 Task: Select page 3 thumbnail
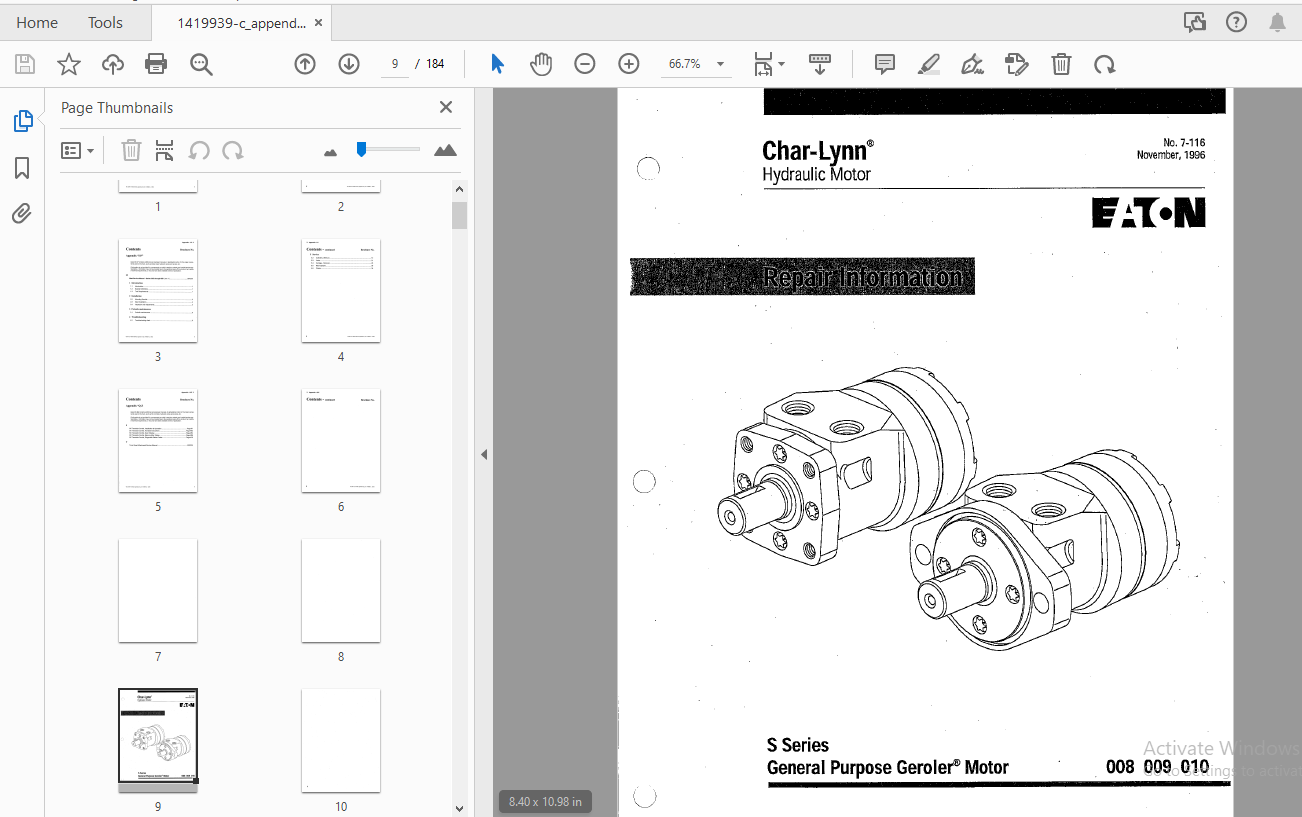click(x=158, y=291)
